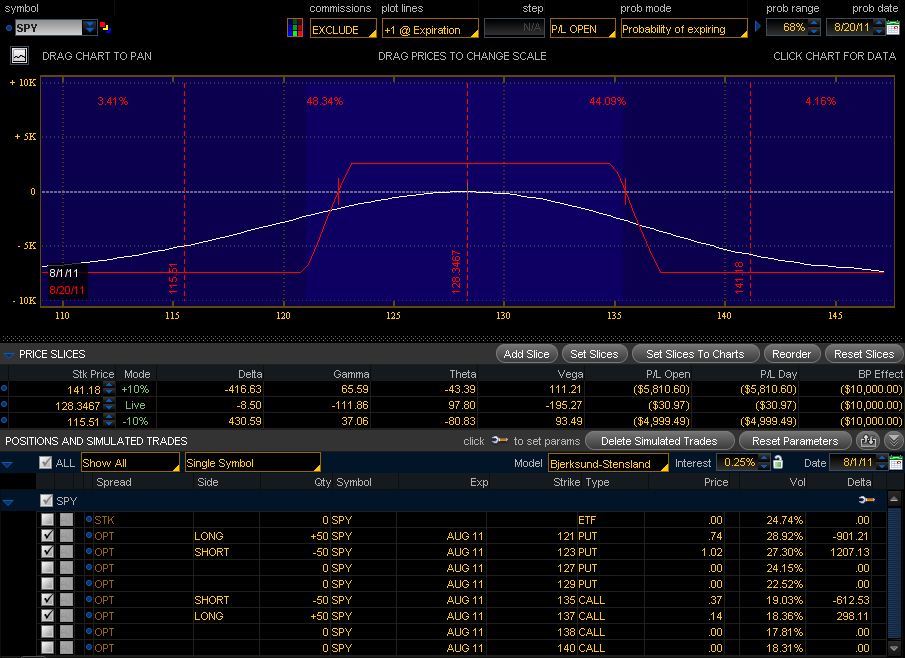
Task: Collapse the PRICE SLICES section
Action: pos(8,354)
